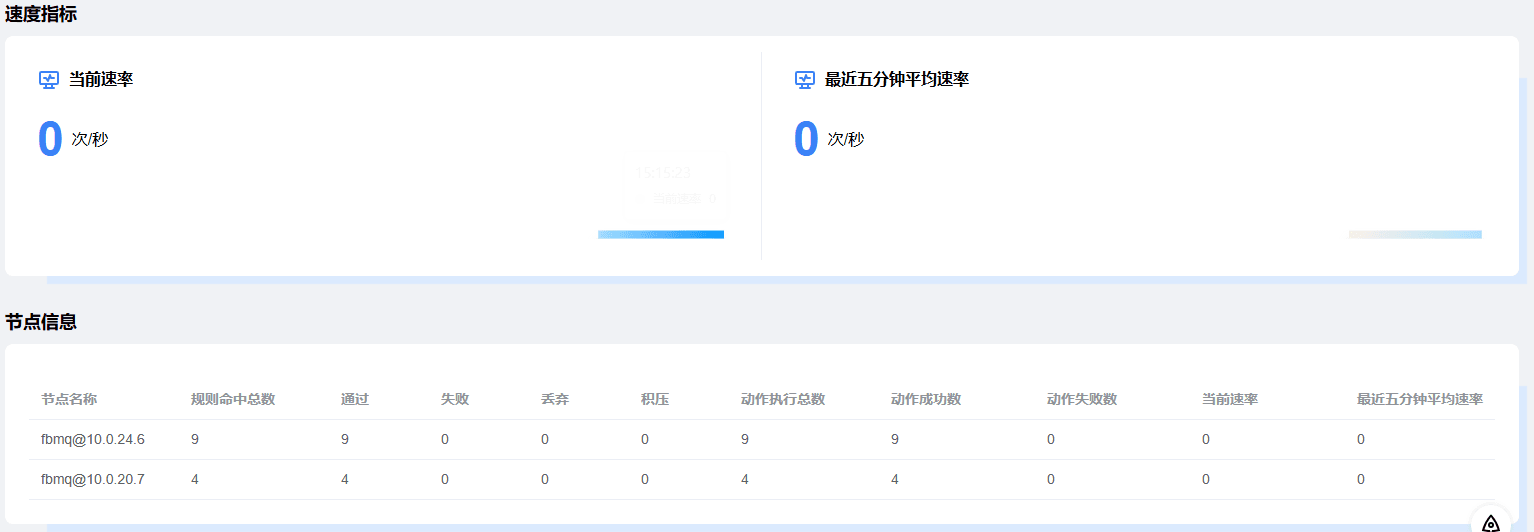Screen dimensions: 1534x532
Task: Click 失败 value 0 for fbmq@10.0.24.6
Action: (445, 439)
